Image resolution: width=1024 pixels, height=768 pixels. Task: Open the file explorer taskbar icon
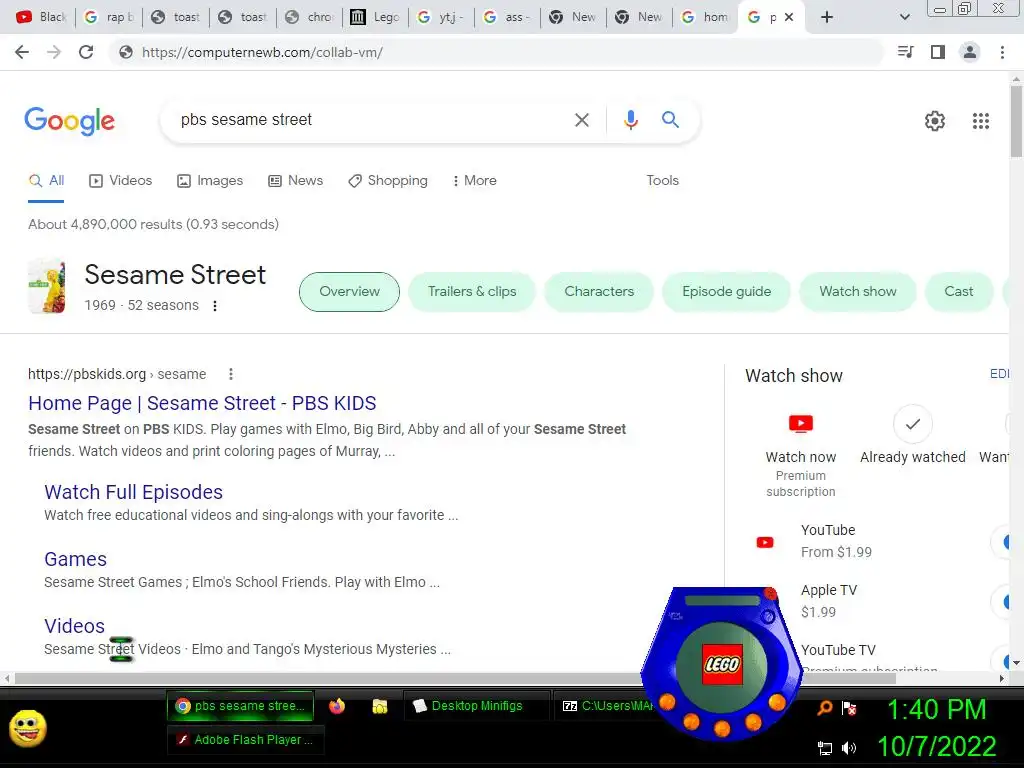tap(379, 706)
